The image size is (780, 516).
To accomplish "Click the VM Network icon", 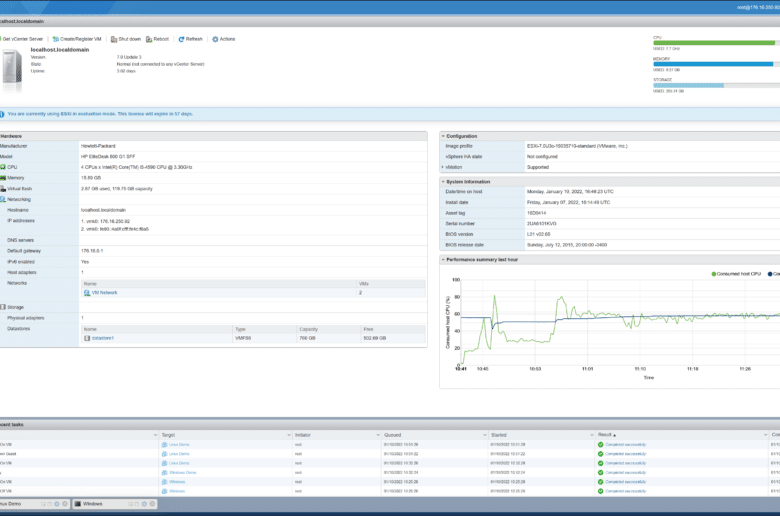I will (x=87, y=293).
